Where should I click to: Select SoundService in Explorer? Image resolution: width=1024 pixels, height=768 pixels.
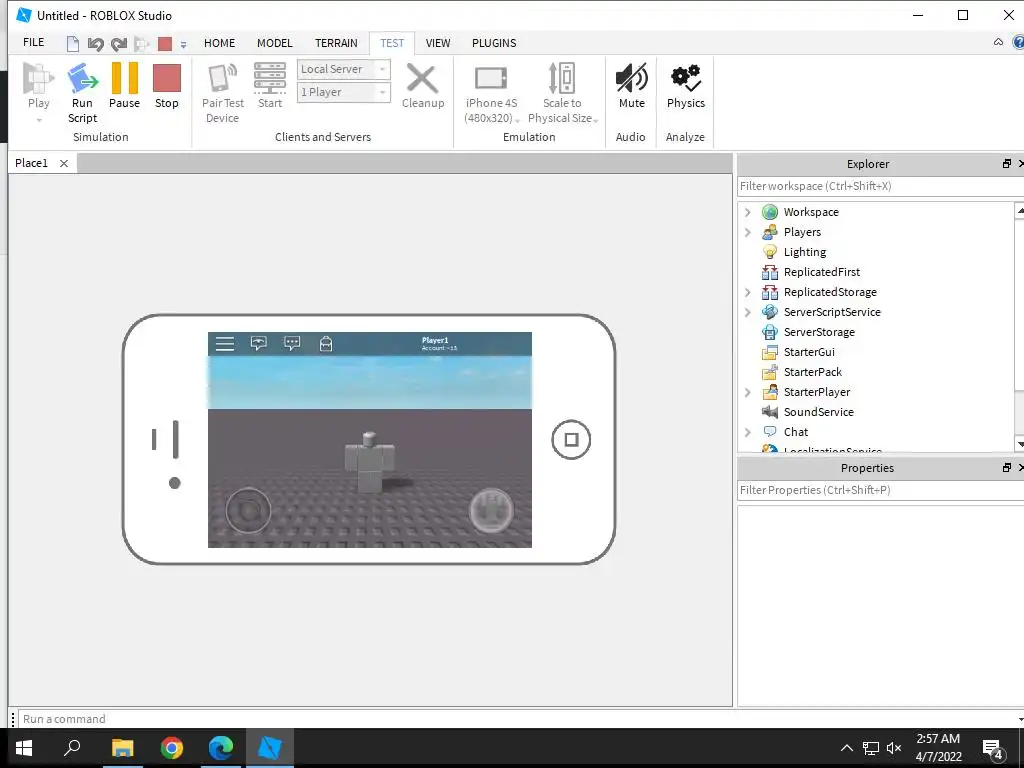[818, 412]
